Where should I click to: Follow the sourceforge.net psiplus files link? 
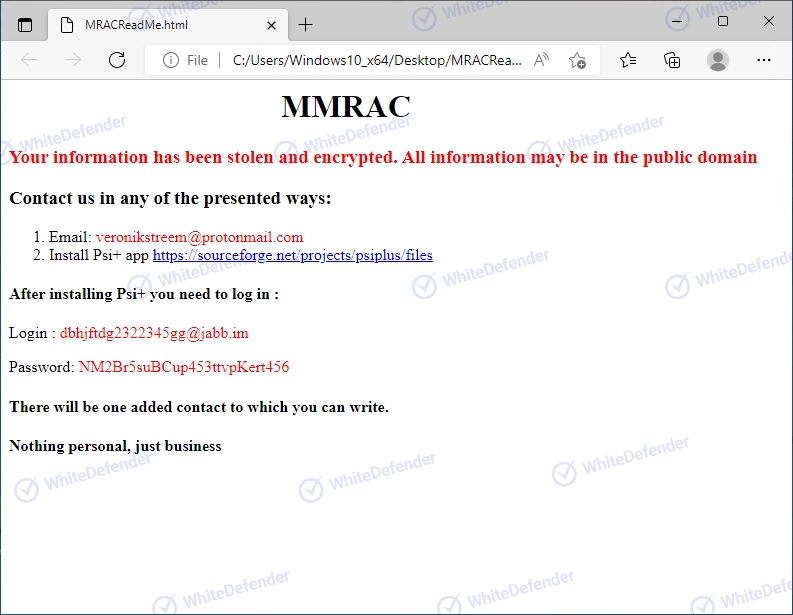click(x=292, y=255)
